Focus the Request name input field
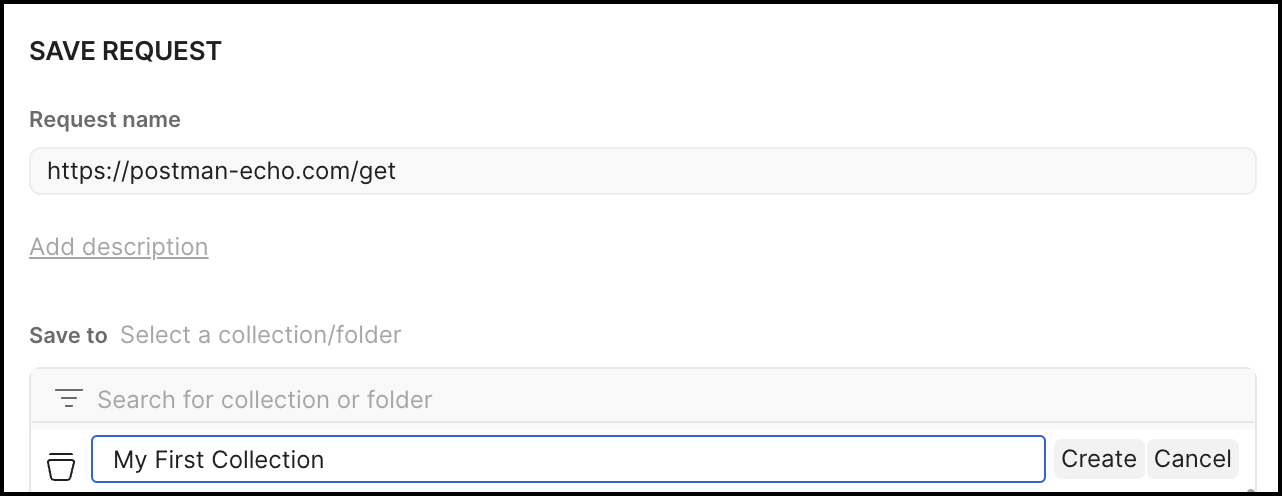Image resolution: width=1282 pixels, height=496 pixels. (642, 171)
